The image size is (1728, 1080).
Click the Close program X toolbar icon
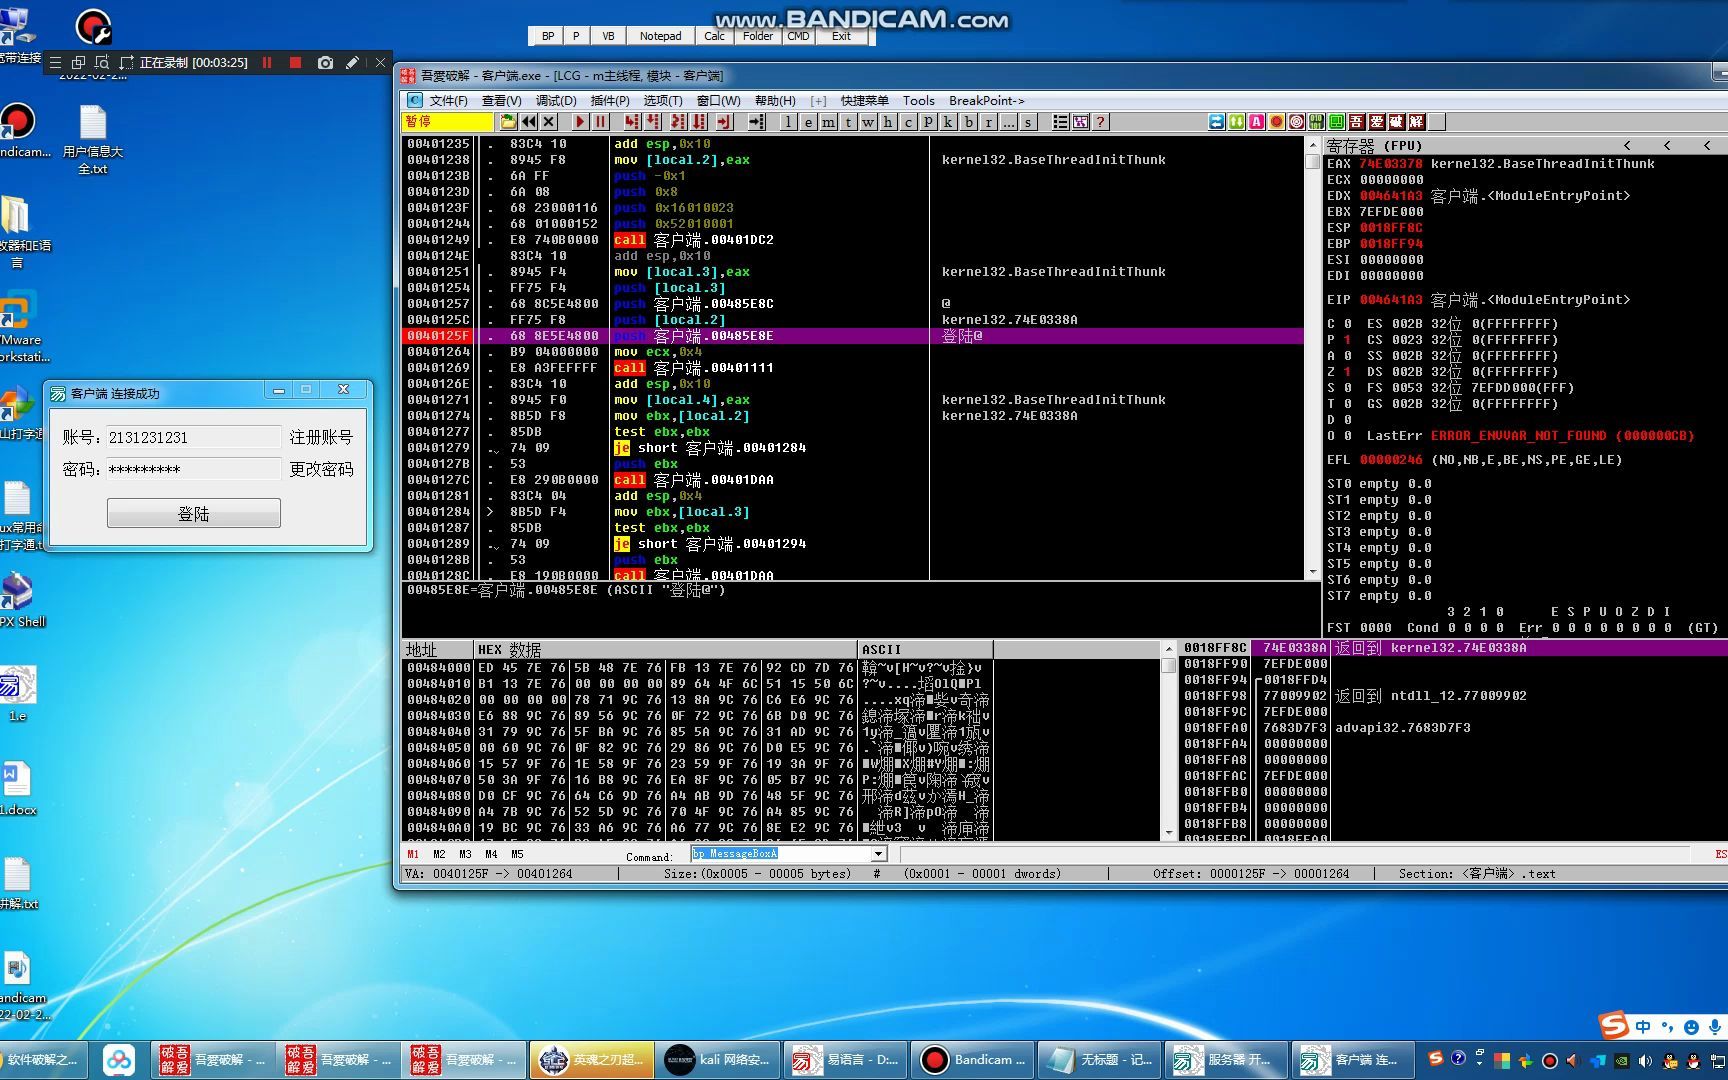pos(548,122)
